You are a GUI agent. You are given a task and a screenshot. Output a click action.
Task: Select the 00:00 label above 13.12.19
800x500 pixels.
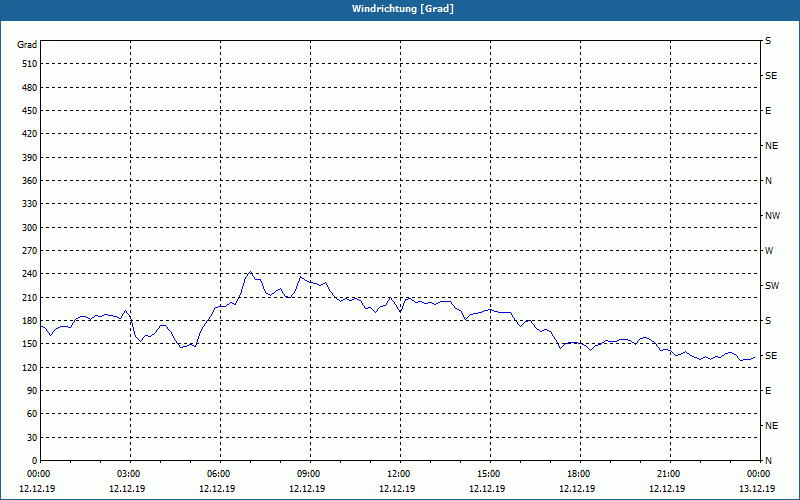760,474
